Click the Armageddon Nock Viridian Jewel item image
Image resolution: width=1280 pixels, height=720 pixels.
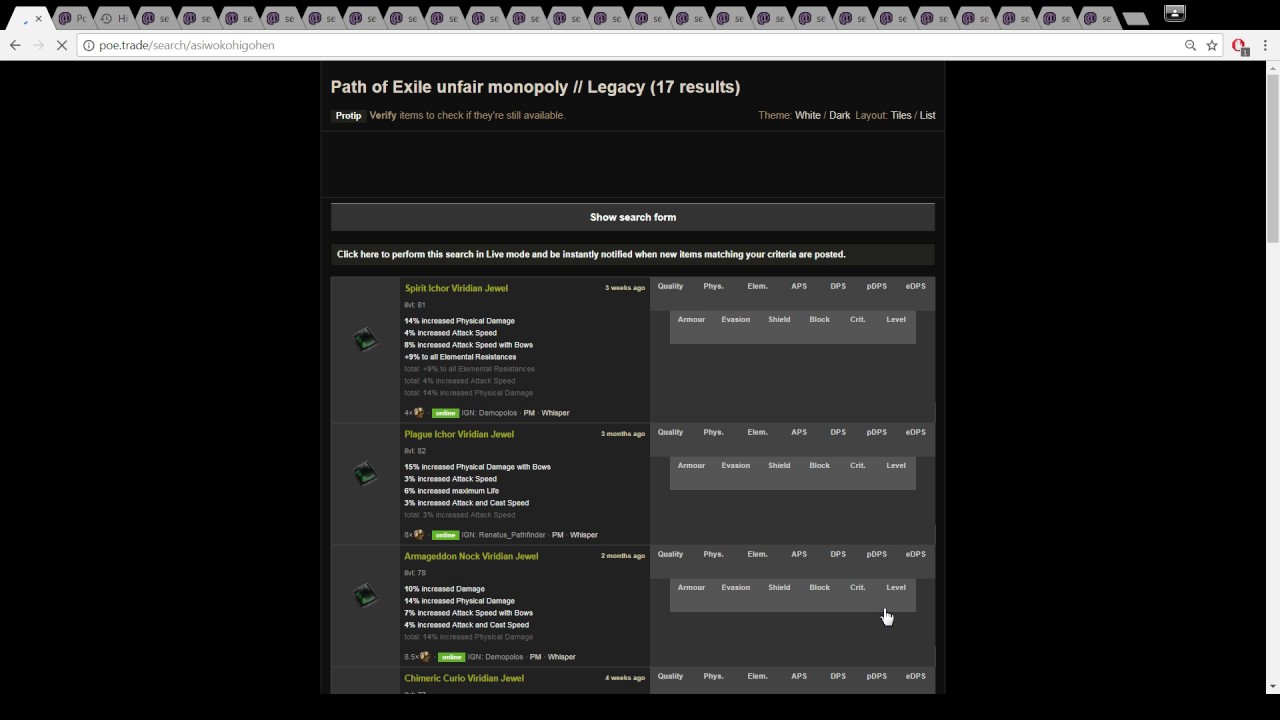click(365, 596)
